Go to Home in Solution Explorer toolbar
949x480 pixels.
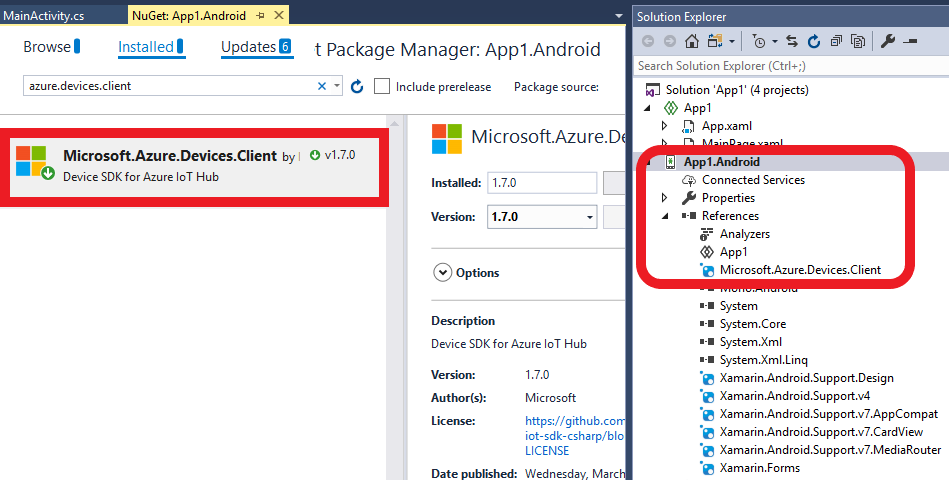coord(692,41)
